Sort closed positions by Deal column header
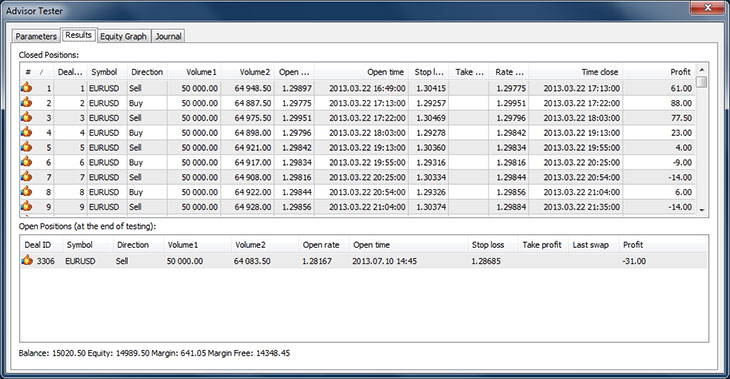This screenshot has height=379, width=730. [x=70, y=72]
